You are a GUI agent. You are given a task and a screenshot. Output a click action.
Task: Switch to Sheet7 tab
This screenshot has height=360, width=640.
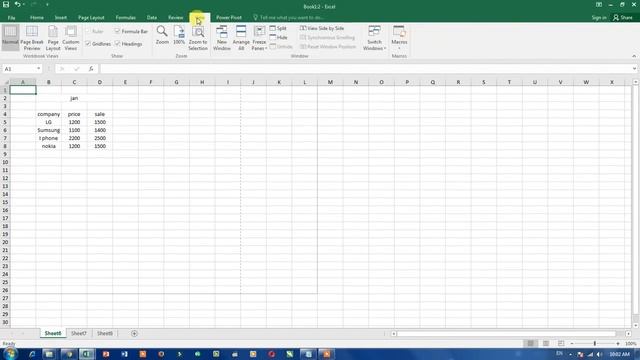tap(79, 333)
